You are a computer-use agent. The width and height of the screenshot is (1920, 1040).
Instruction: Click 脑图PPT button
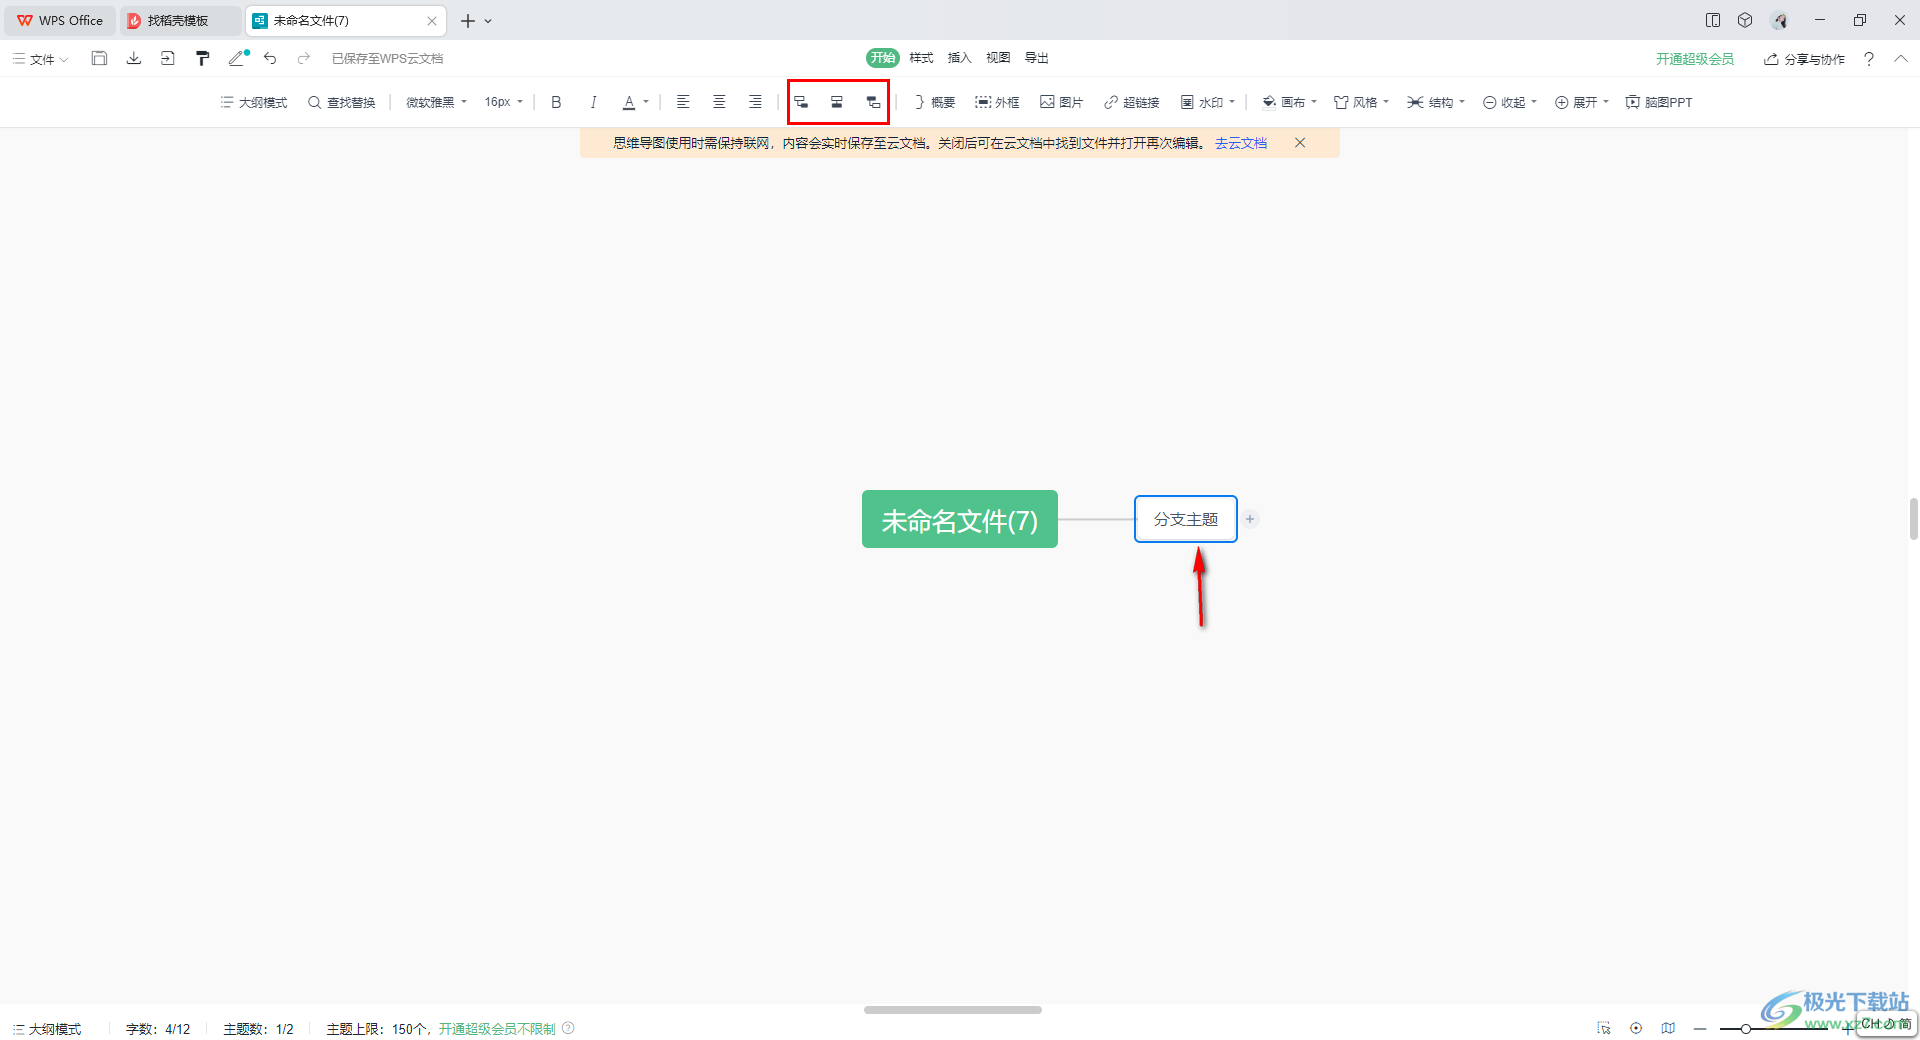click(1659, 102)
